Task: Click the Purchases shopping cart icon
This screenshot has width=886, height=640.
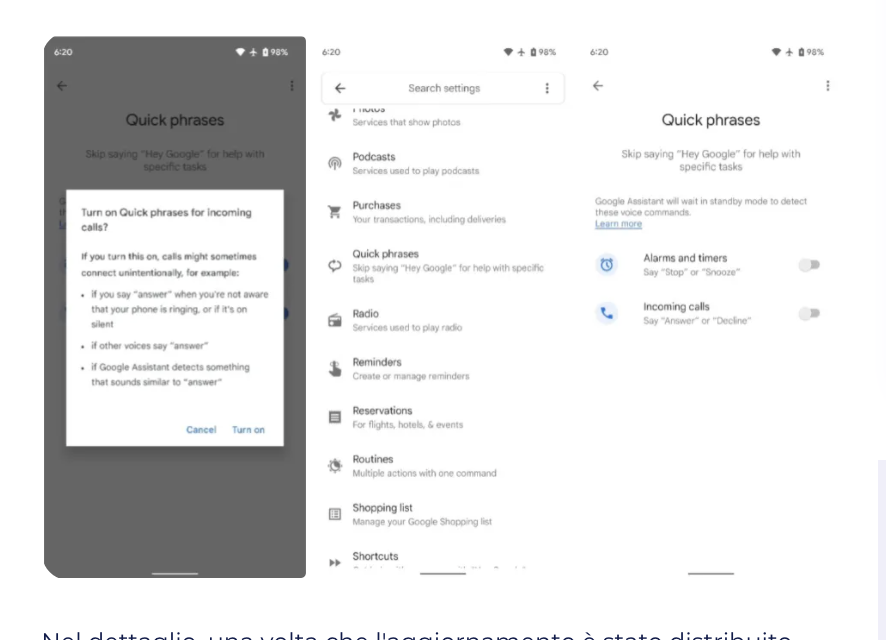Action: pos(336,212)
